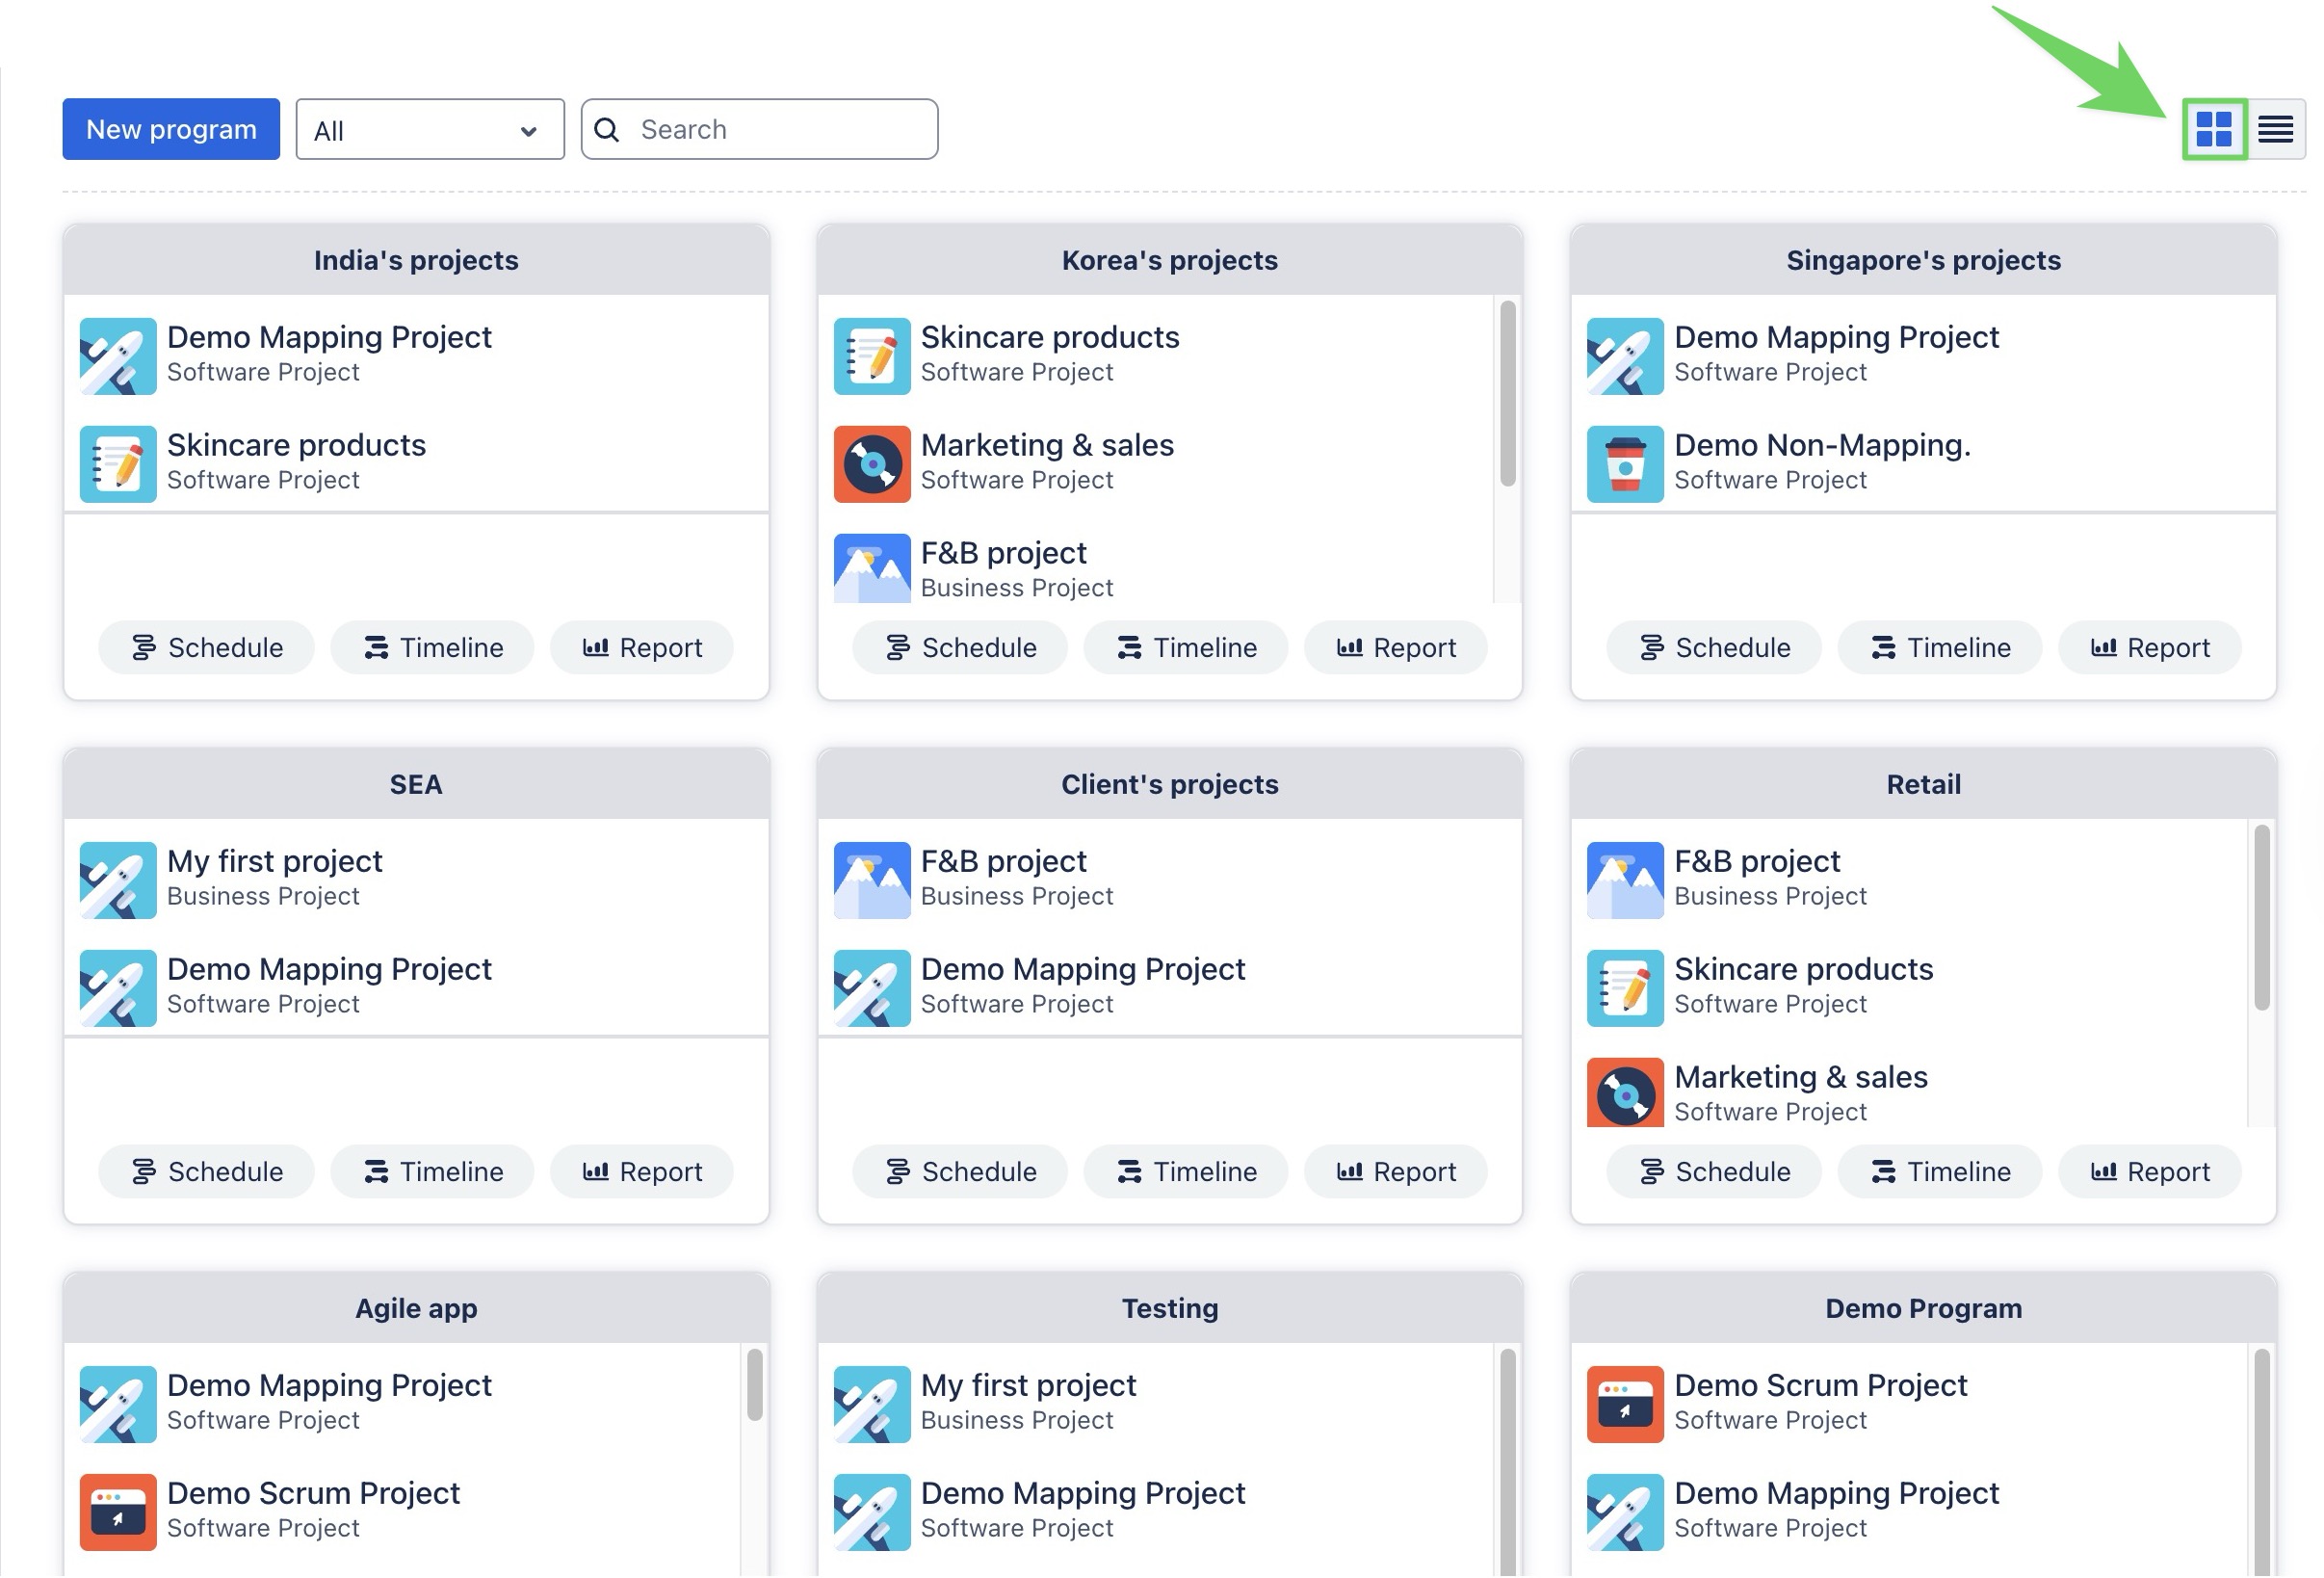Click the New program button
This screenshot has height=1578, width=2324.
point(171,129)
